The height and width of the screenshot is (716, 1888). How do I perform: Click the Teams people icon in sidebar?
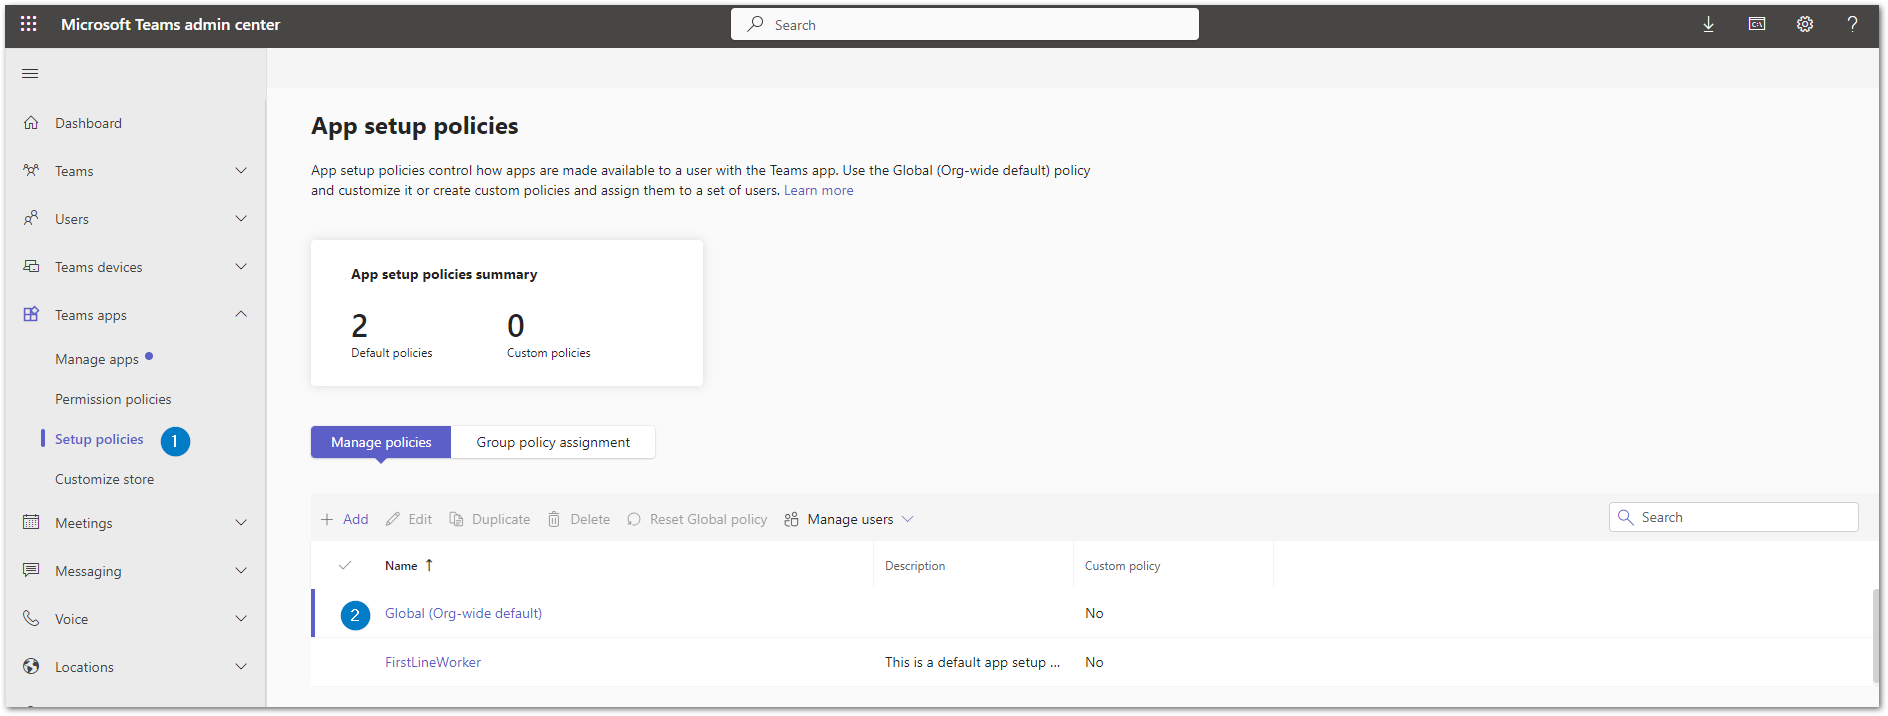coord(31,171)
